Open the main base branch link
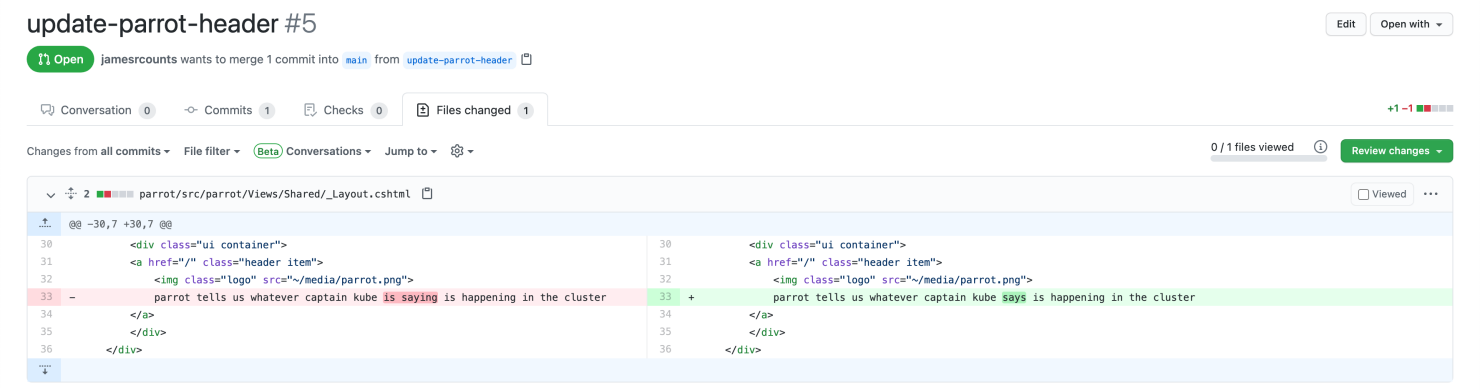This screenshot has width=1480, height=390. point(356,60)
